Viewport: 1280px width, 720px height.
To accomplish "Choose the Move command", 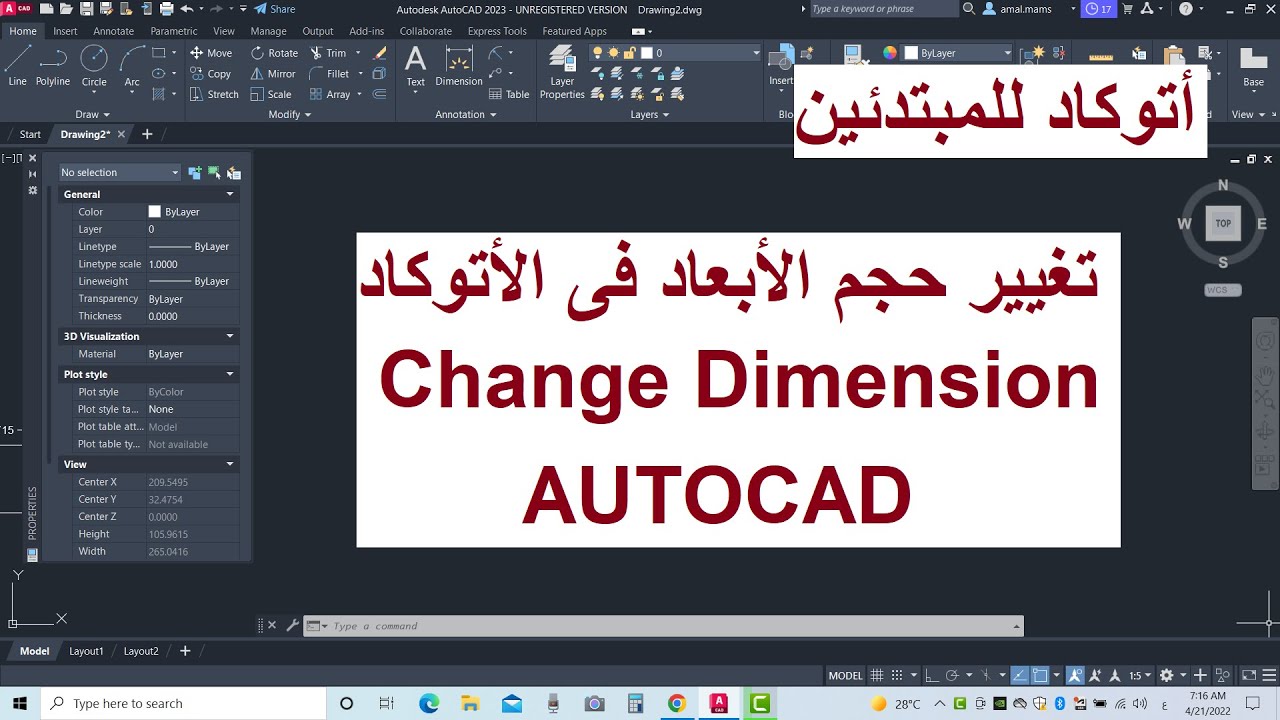I will tap(211, 53).
